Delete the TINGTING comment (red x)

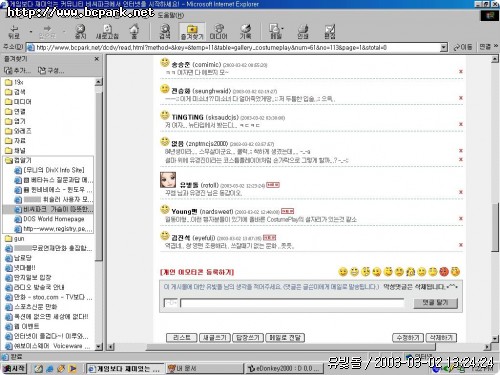tap(461, 124)
